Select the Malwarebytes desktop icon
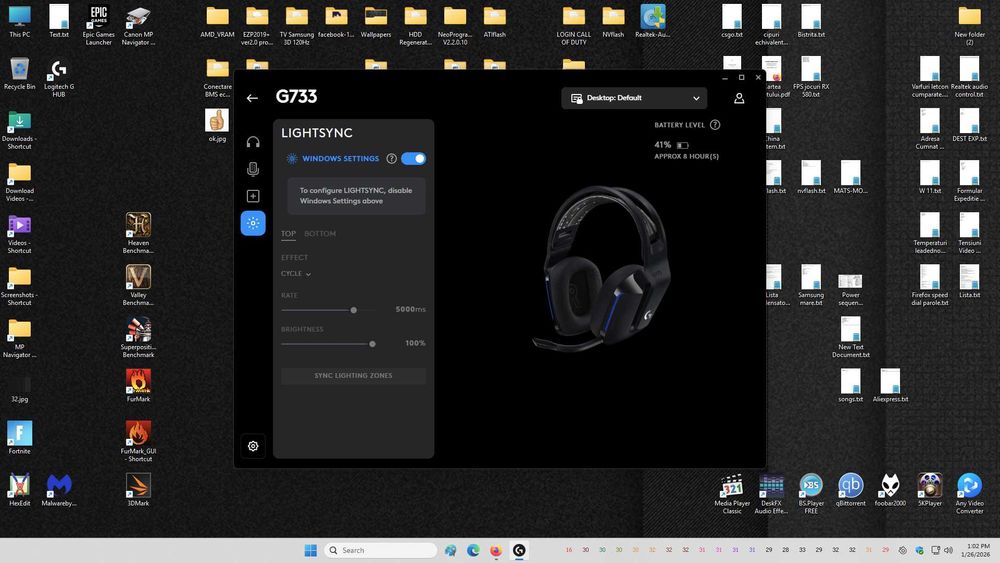The width and height of the screenshot is (1000, 563). [x=59, y=490]
